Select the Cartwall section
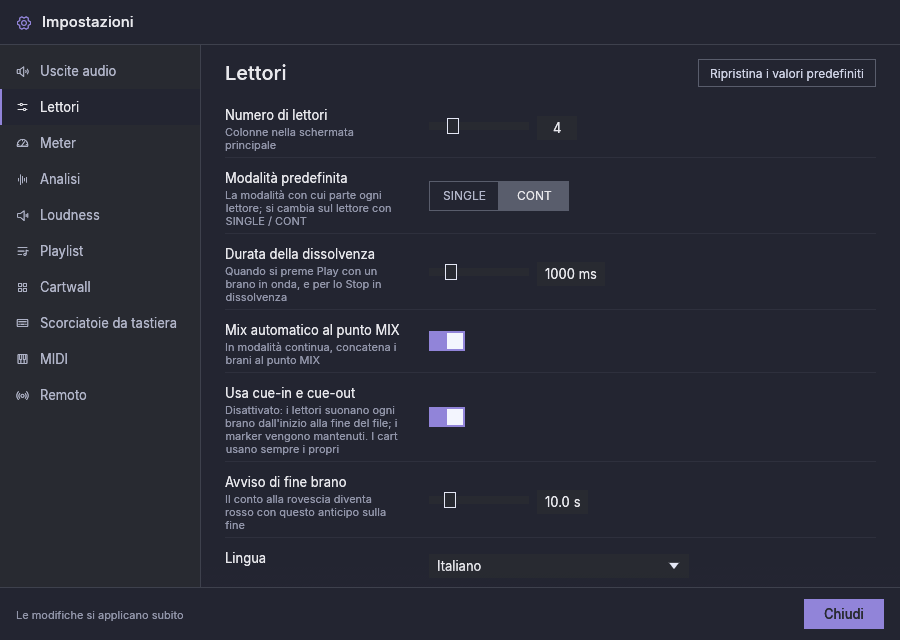The height and width of the screenshot is (640, 900). coord(100,287)
